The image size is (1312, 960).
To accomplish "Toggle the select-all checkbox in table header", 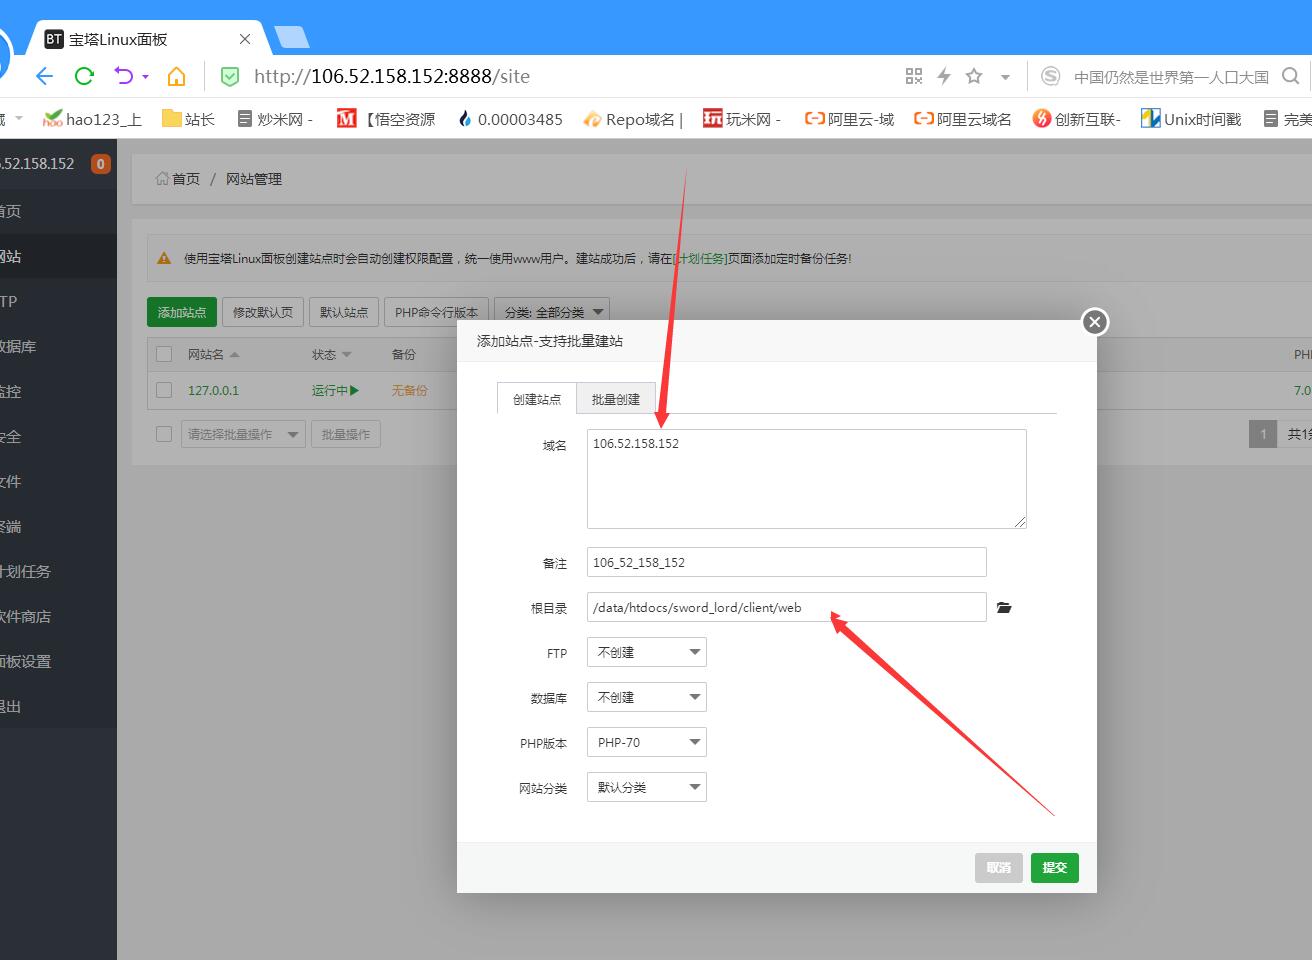I will pyautogui.click(x=164, y=354).
